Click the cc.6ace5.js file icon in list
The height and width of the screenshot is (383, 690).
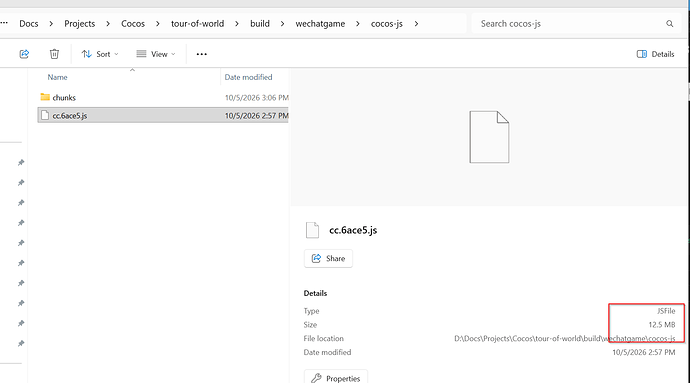click(x=44, y=115)
